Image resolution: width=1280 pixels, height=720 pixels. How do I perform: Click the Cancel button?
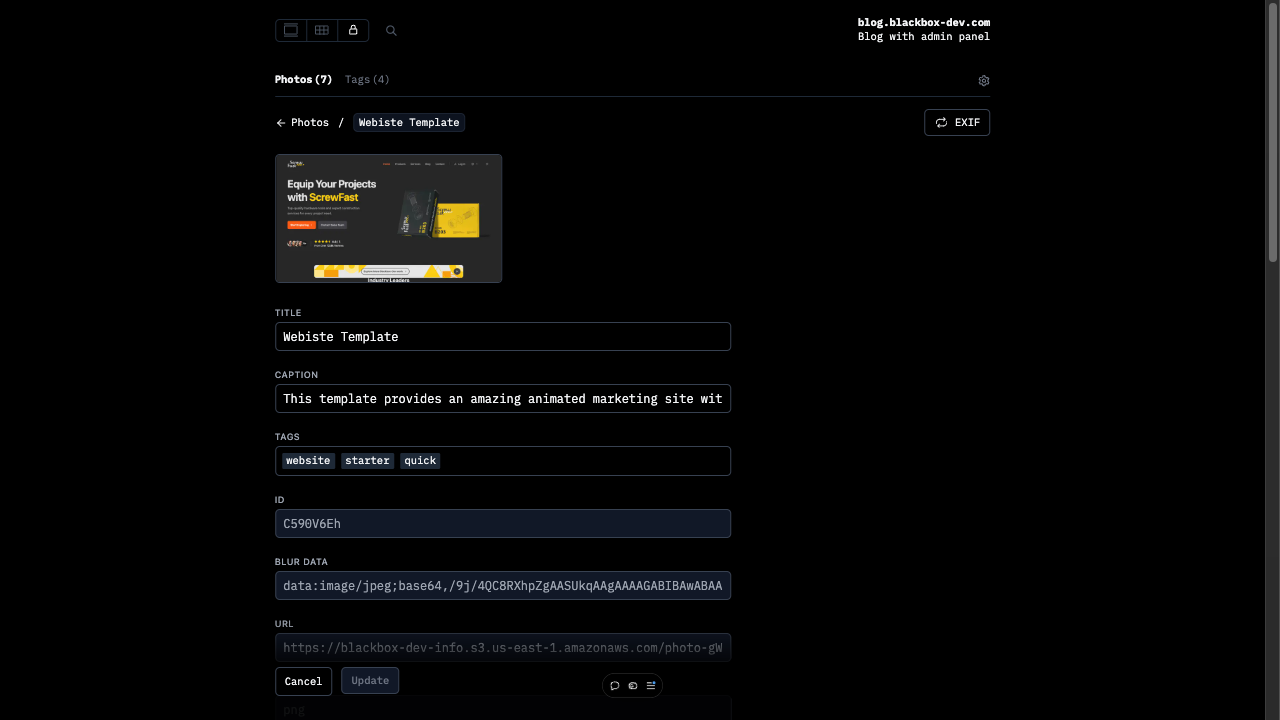[x=303, y=681]
